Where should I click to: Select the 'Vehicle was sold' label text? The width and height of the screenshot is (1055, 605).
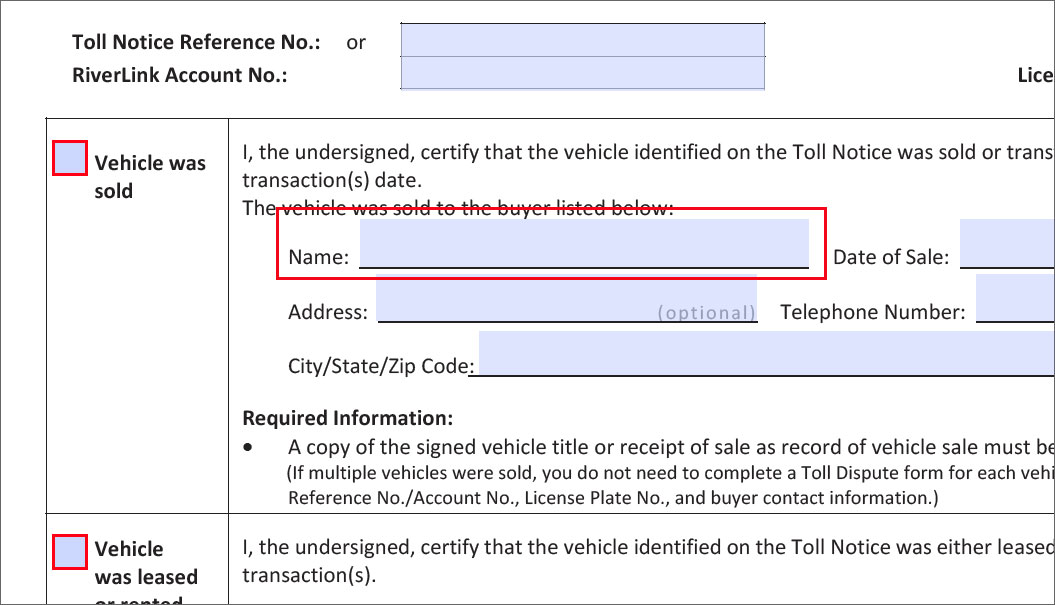150,177
